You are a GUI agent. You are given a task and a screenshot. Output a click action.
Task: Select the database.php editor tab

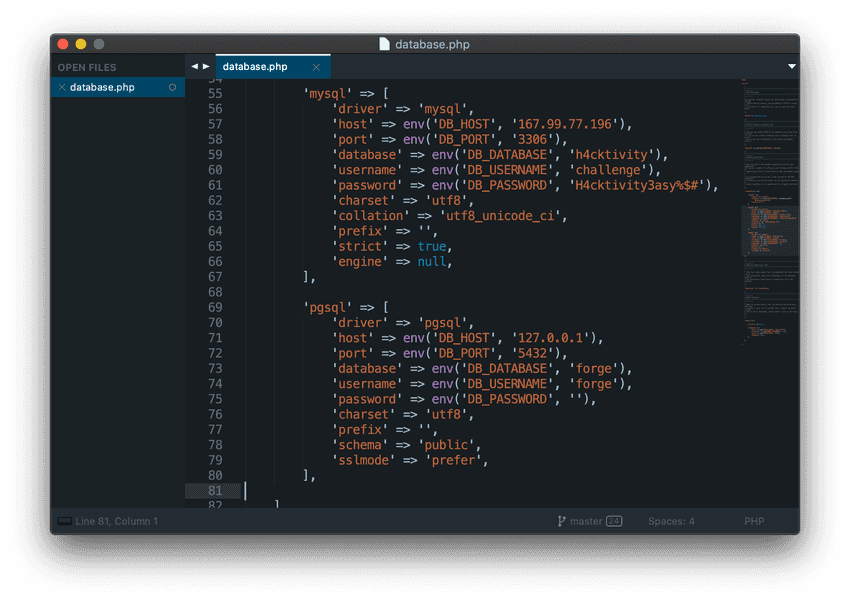point(255,67)
